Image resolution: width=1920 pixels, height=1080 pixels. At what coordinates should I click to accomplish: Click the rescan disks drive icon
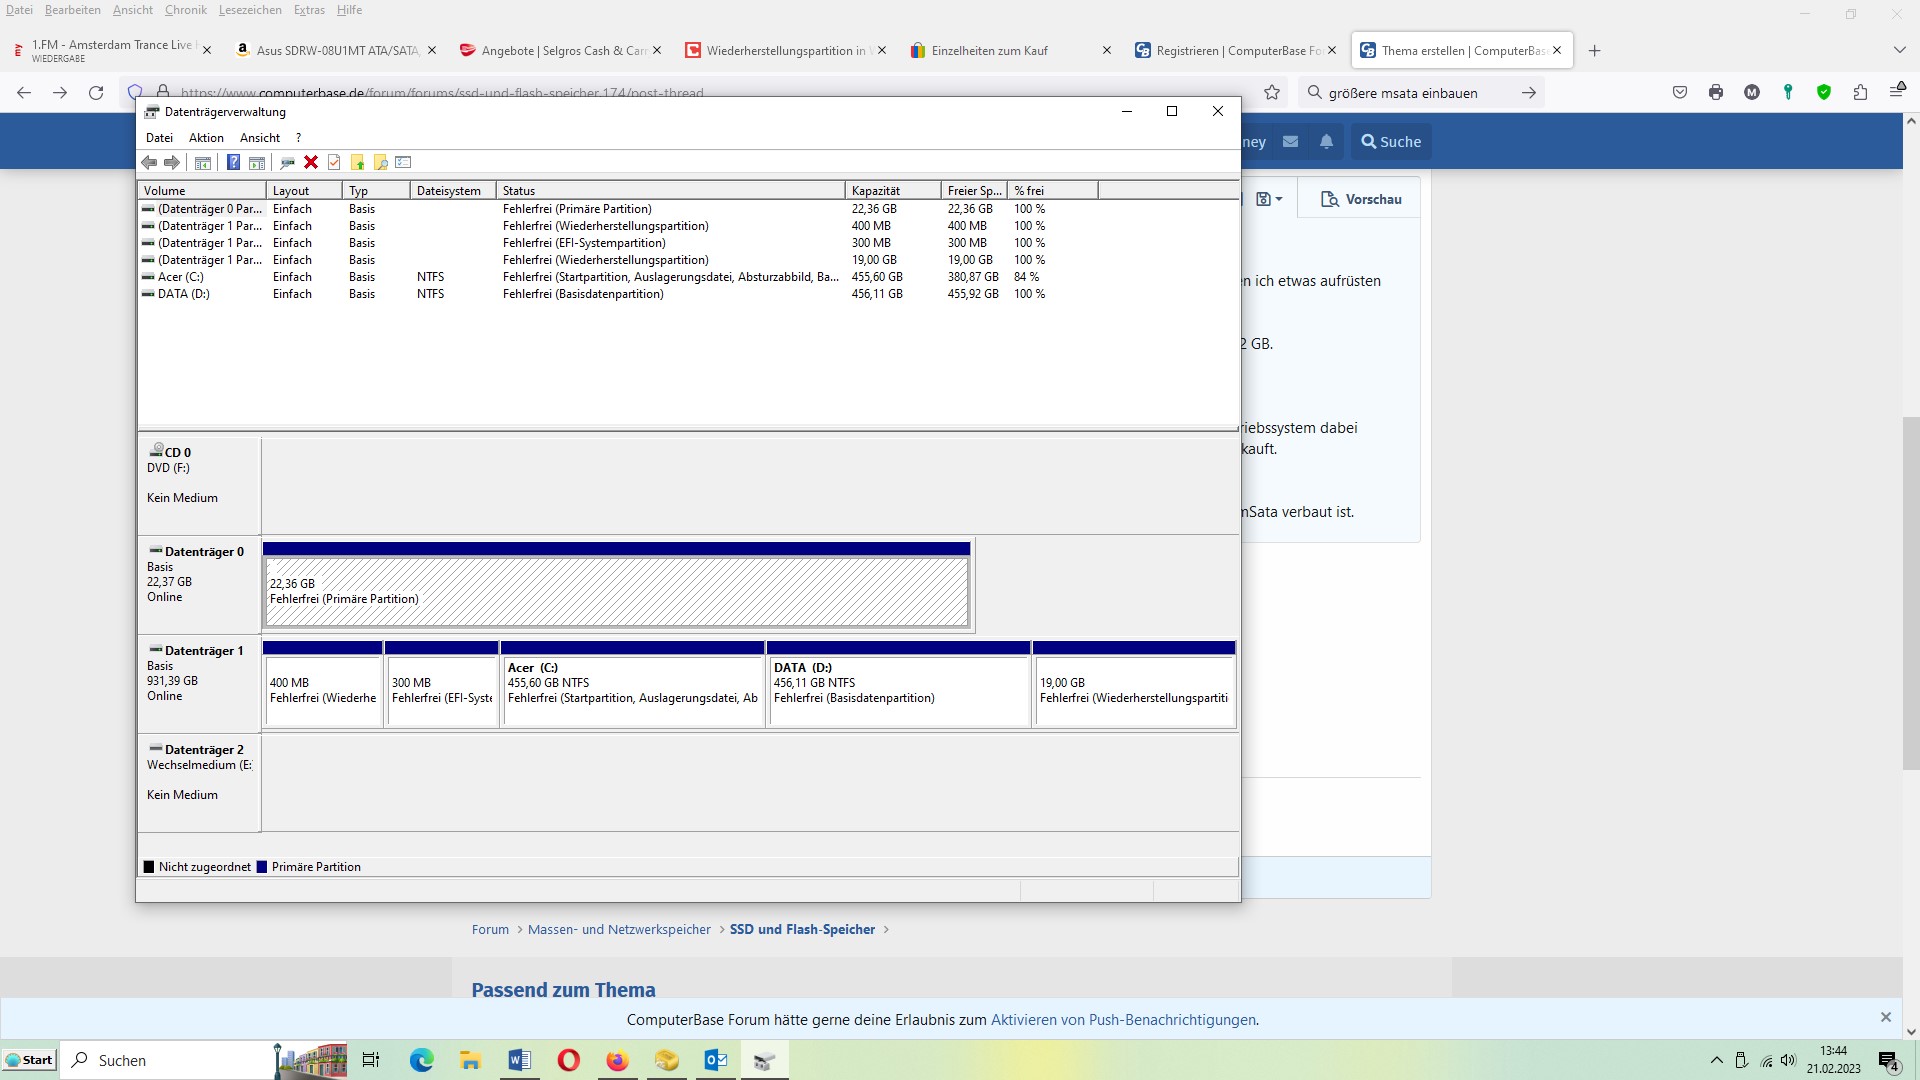(x=287, y=162)
